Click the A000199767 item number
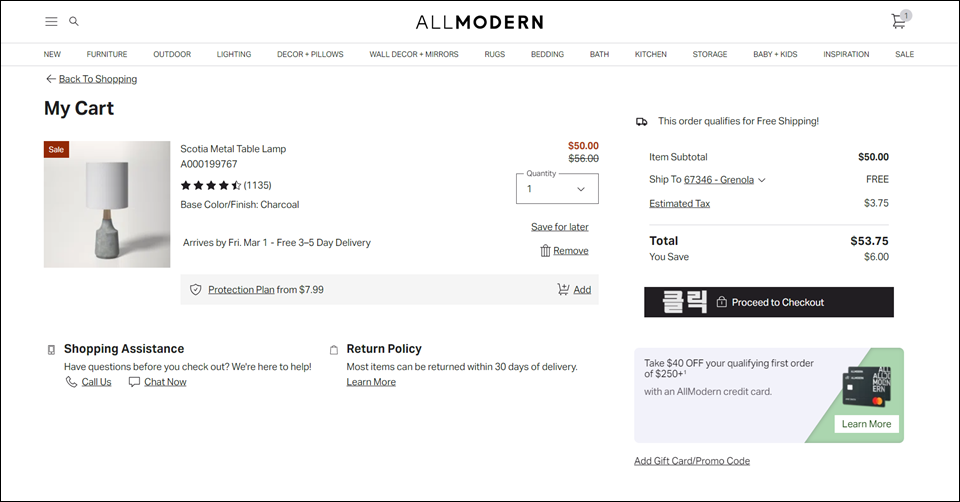 (x=209, y=164)
